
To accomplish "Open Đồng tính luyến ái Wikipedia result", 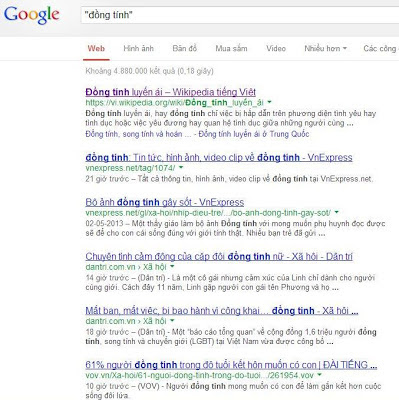I will pos(170,92).
